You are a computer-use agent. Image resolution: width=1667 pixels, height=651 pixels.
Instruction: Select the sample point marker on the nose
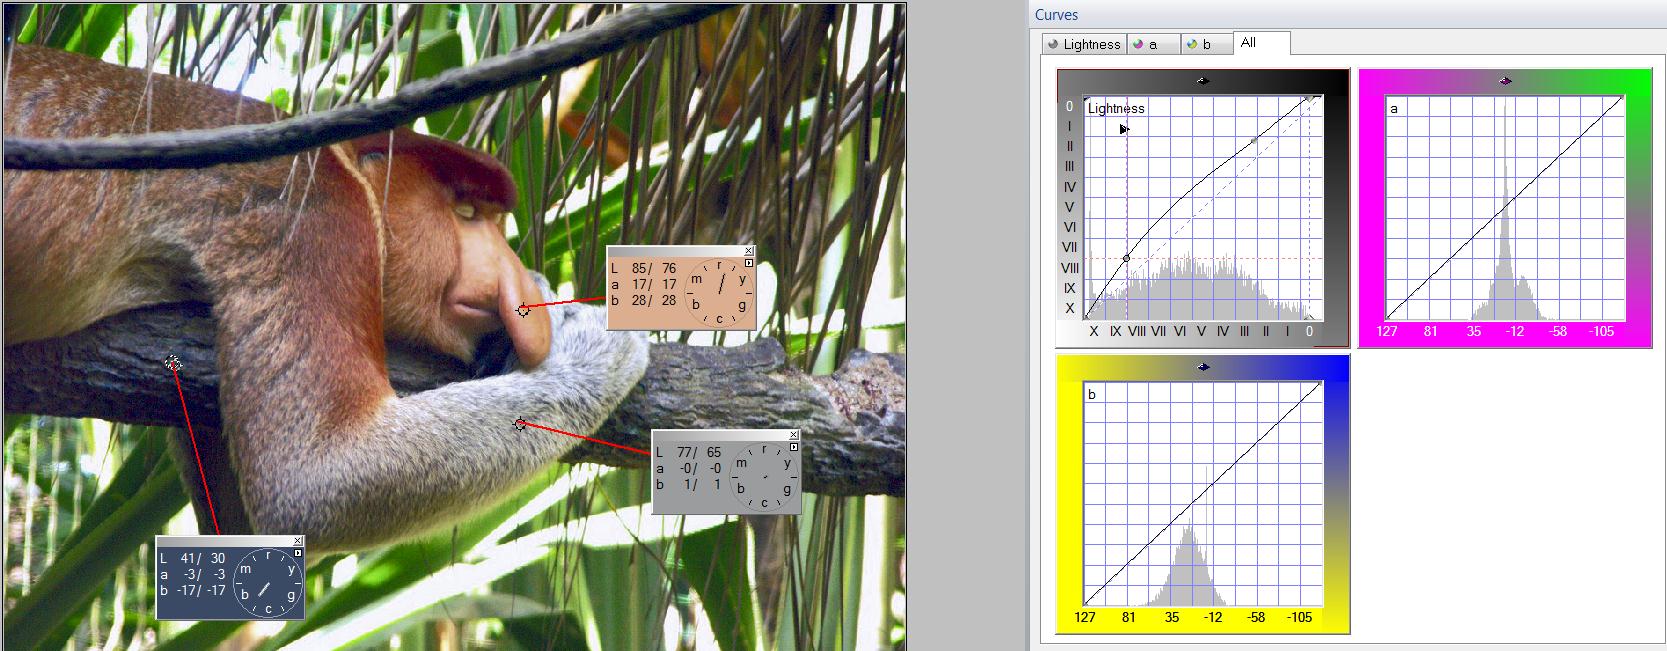click(523, 310)
